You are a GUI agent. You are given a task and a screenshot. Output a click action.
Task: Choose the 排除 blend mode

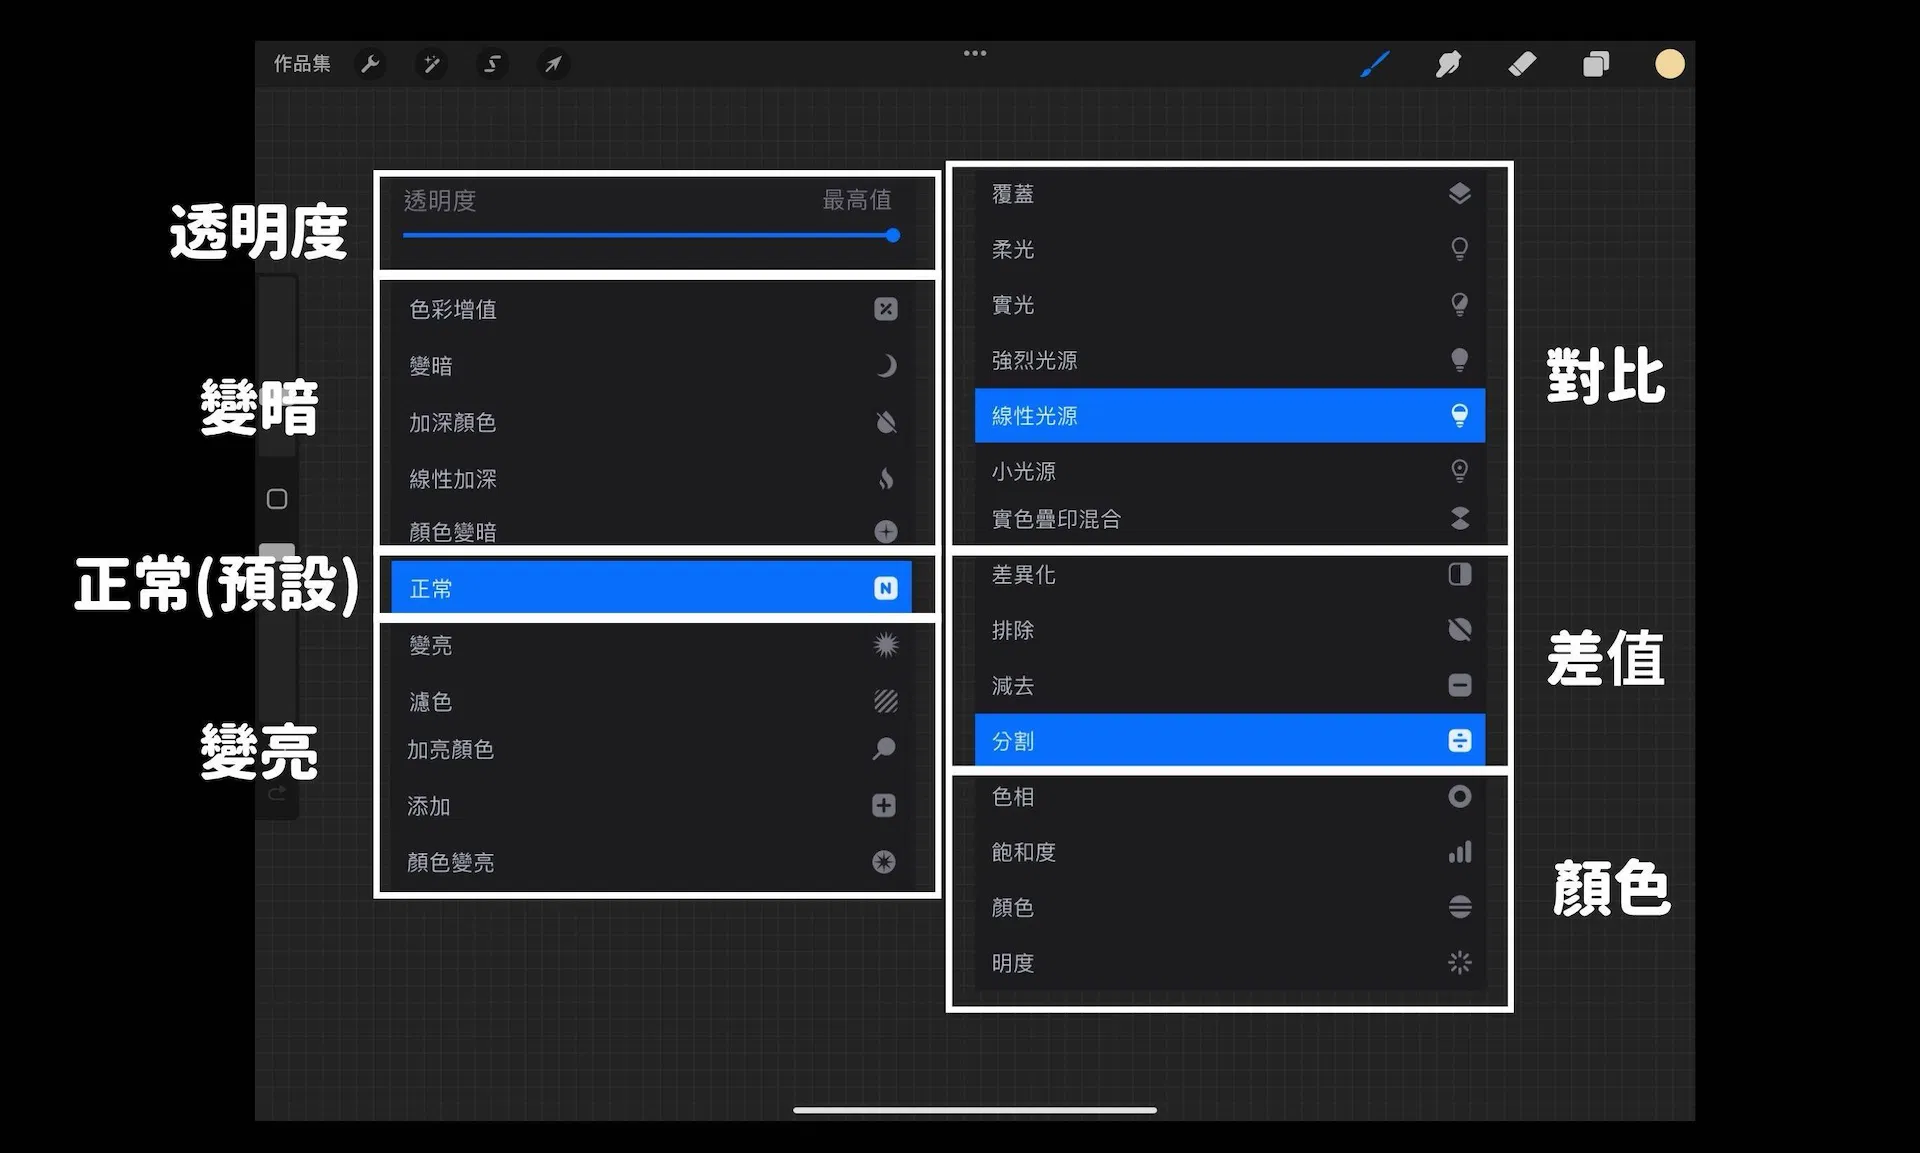(x=1230, y=630)
